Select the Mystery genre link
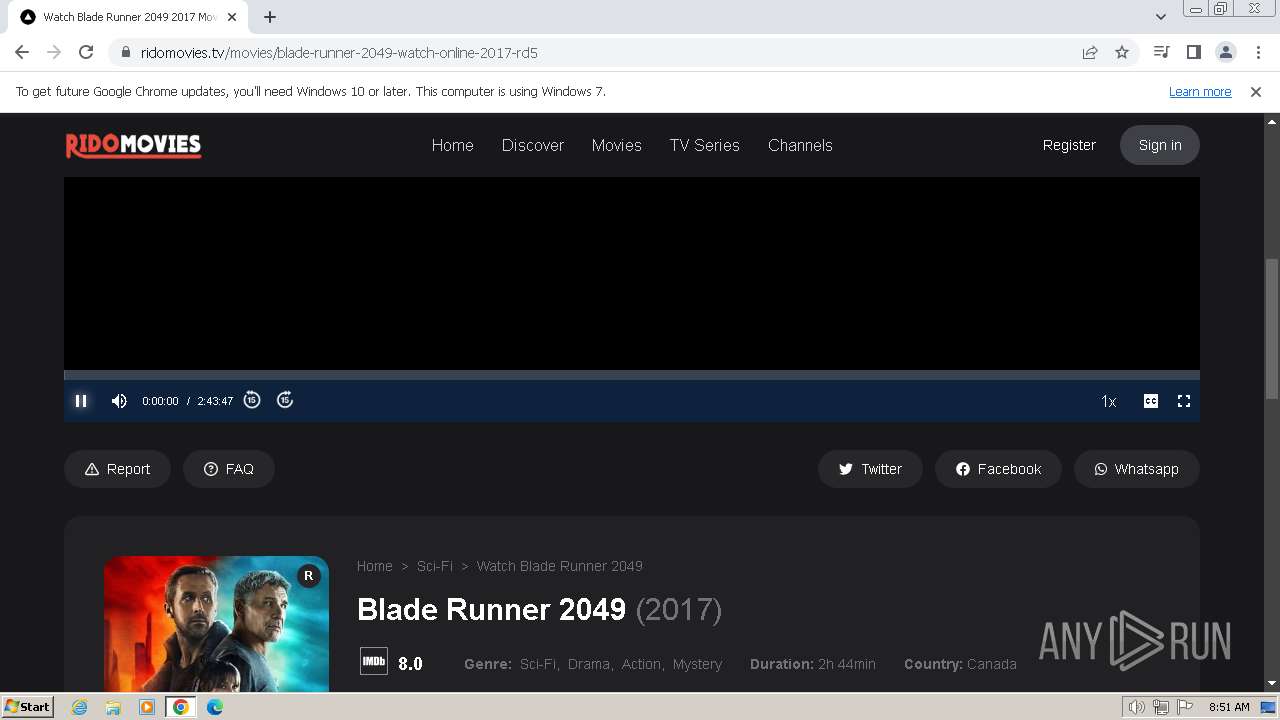 (697, 664)
